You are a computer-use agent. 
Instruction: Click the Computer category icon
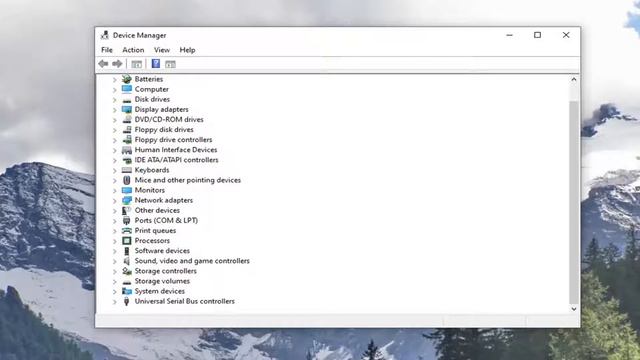tap(127, 89)
